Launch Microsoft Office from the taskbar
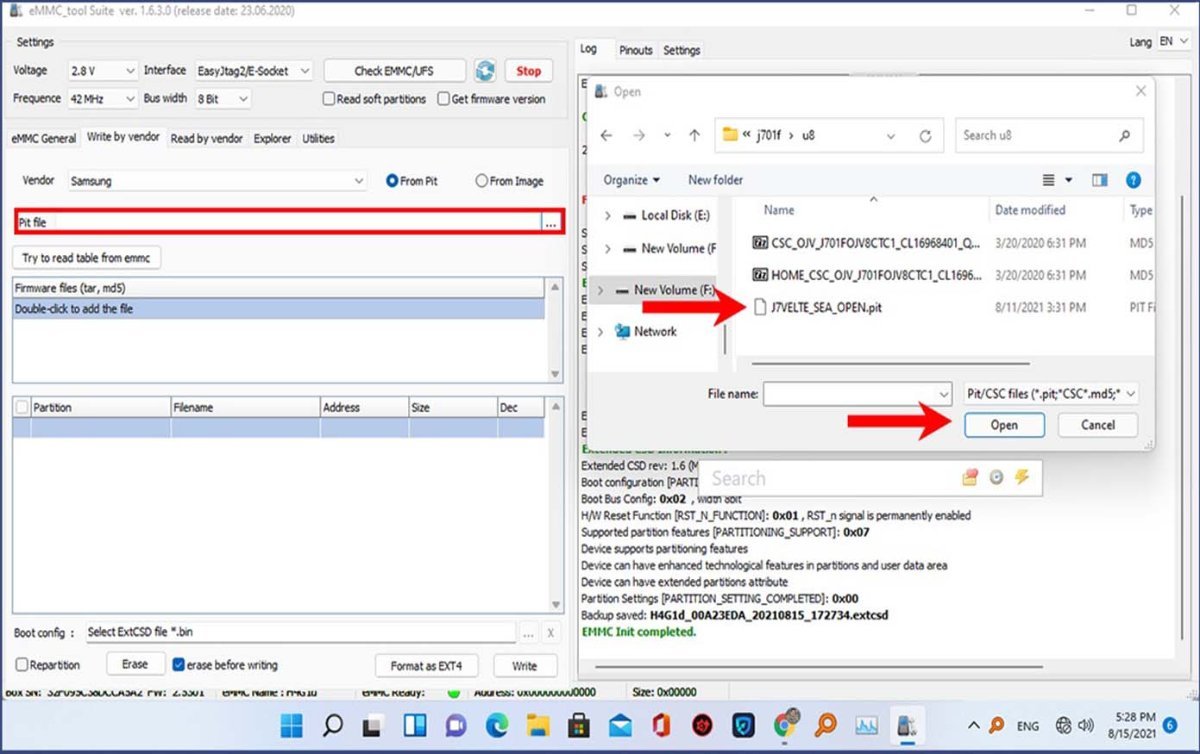 point(661,724)
